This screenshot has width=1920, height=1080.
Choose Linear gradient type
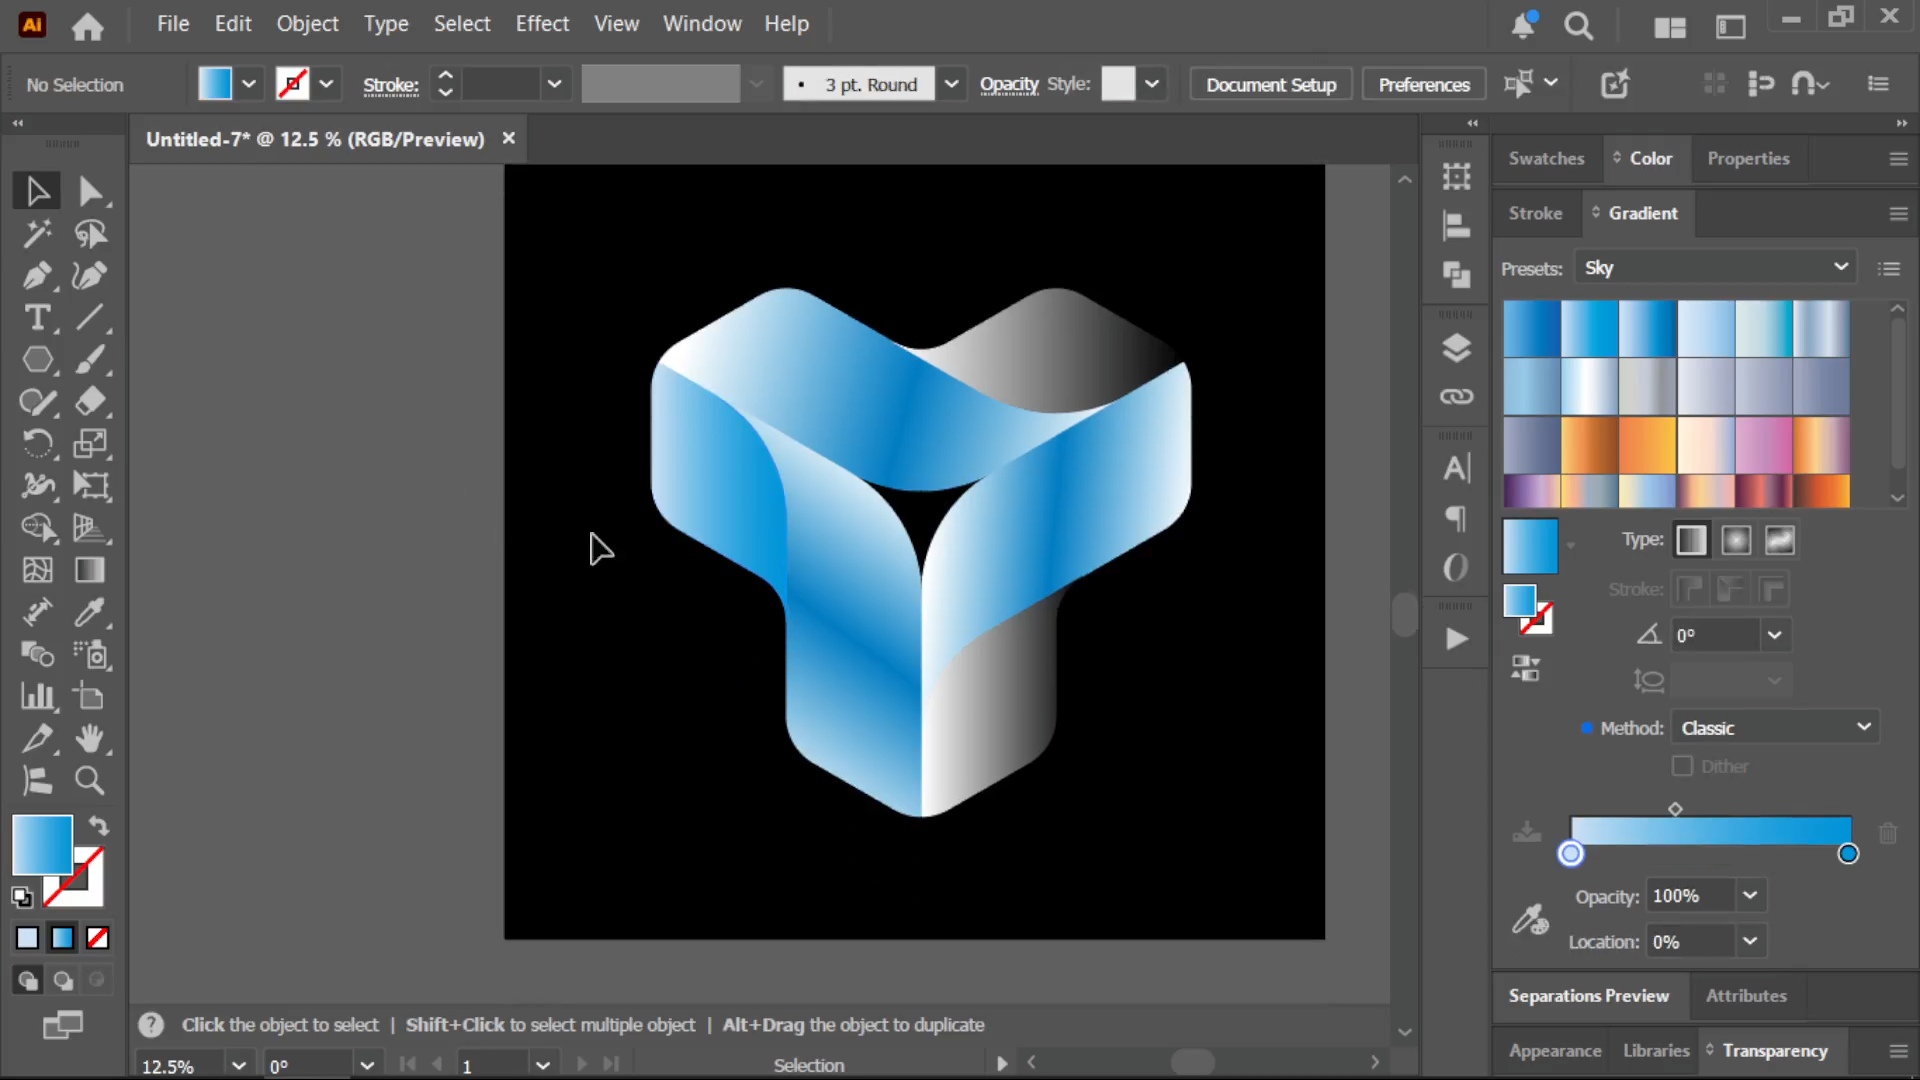[x=1691, y=541]
